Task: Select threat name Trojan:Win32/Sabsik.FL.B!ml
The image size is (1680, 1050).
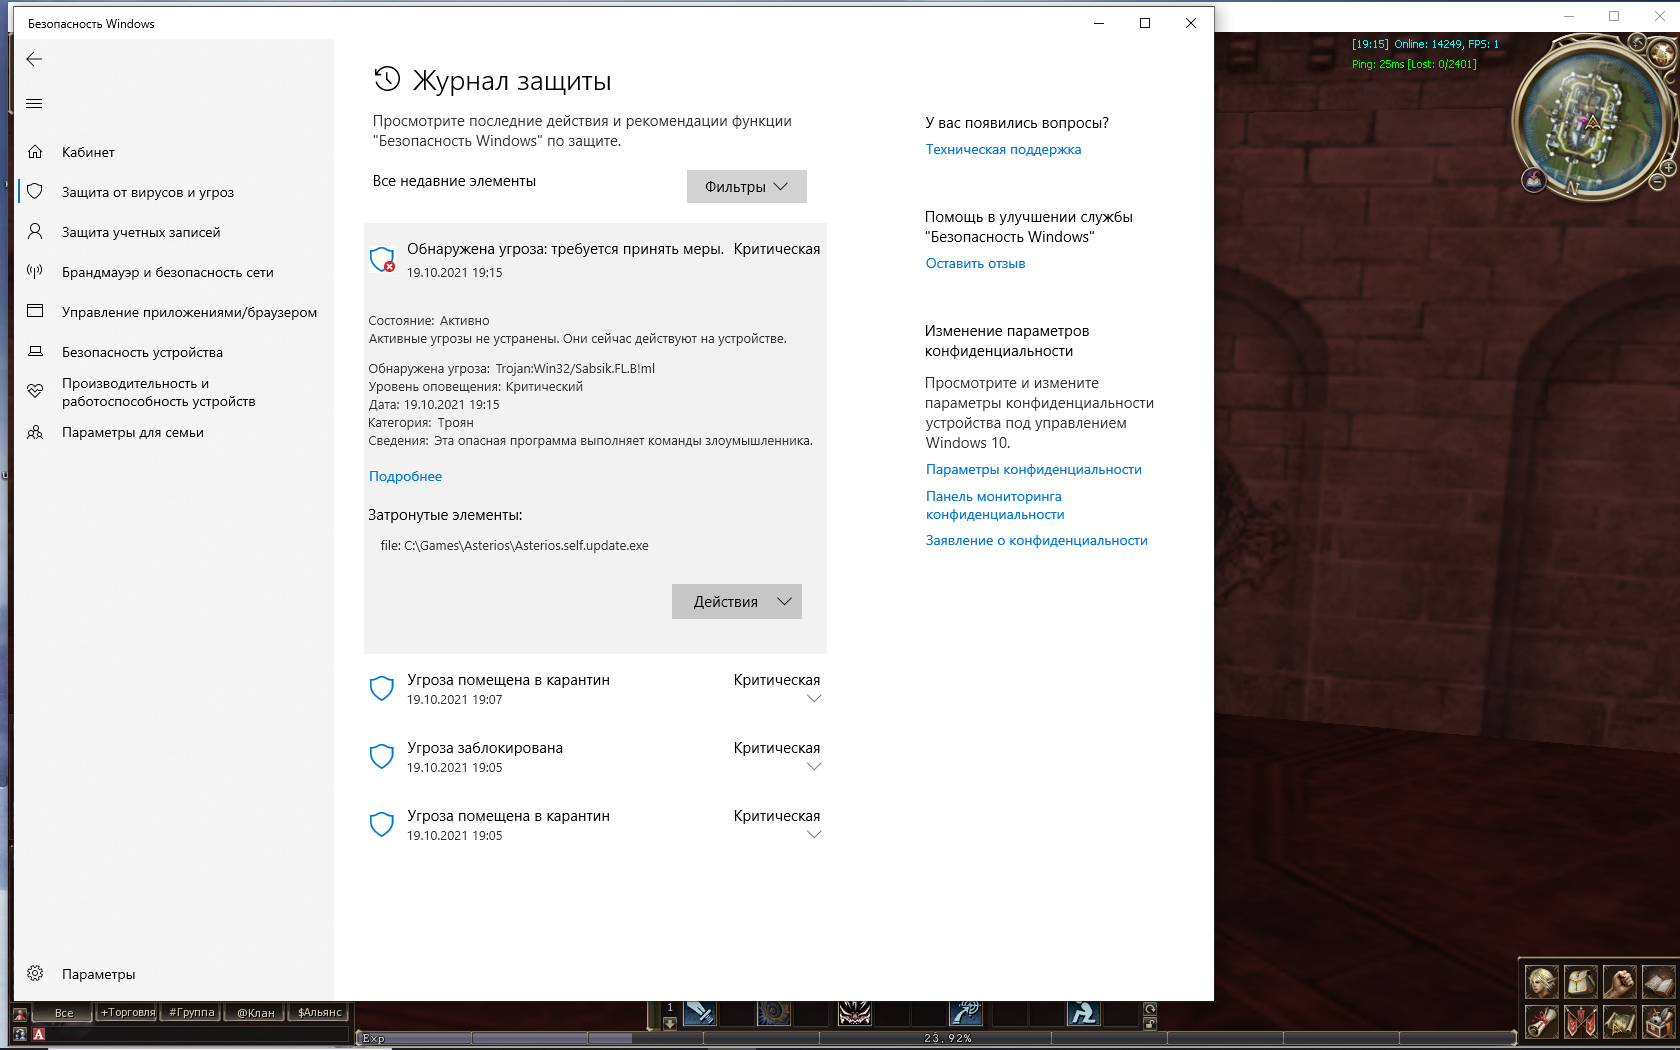Action: [x=575, y=368]
